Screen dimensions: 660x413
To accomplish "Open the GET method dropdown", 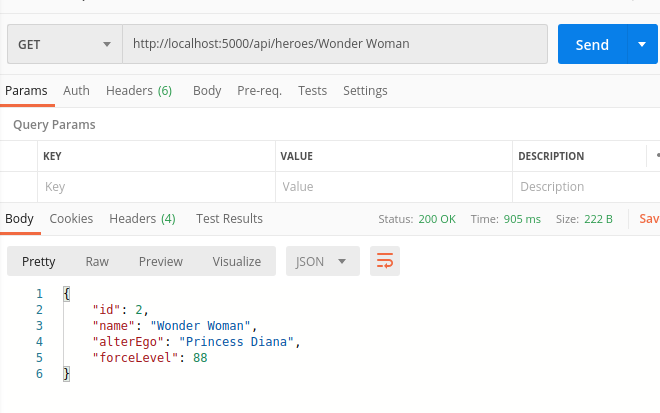I will click(64, 44).
